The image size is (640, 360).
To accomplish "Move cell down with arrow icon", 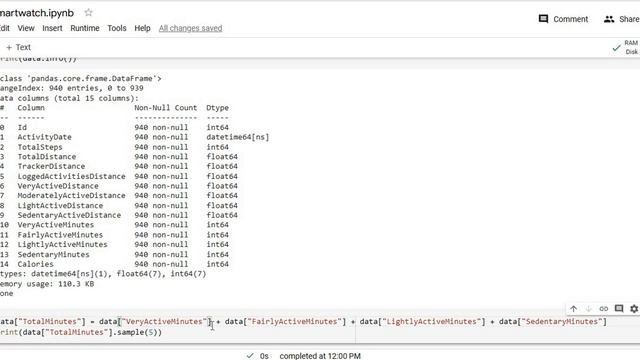I will tap(588, 309).
